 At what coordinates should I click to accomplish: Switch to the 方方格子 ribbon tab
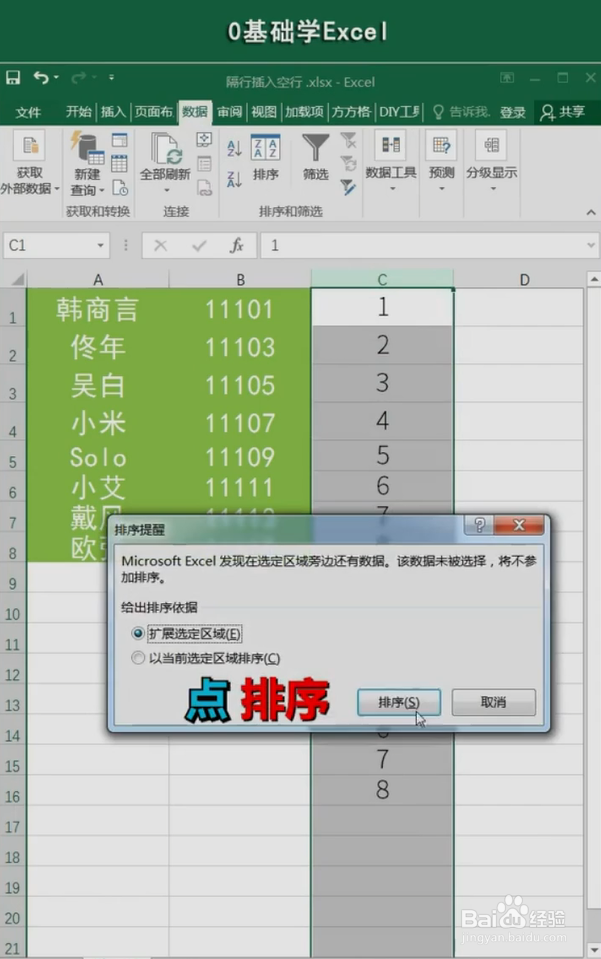tap(351, 111)
